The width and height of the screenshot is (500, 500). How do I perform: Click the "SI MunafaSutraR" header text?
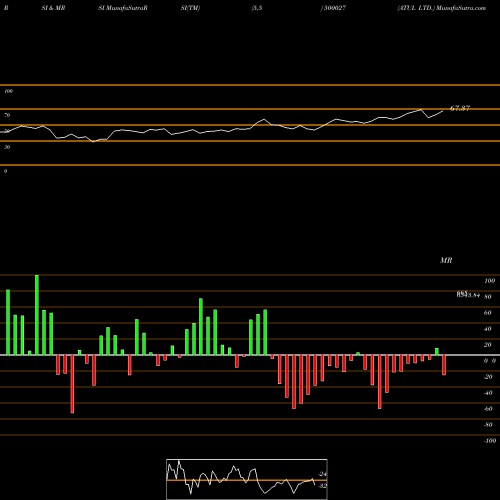123,8
